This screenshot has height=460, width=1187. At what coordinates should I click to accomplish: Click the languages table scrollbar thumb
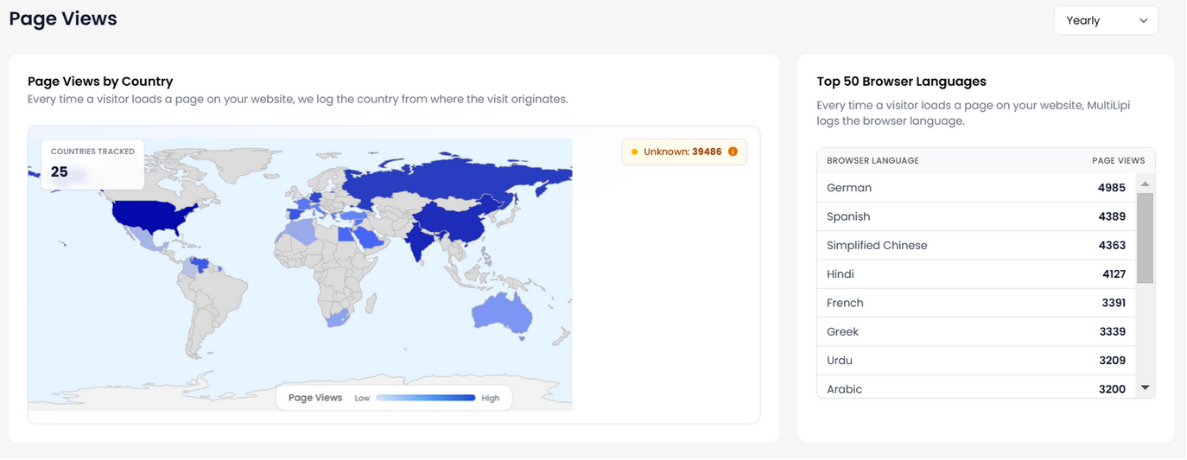point(1145,238)
